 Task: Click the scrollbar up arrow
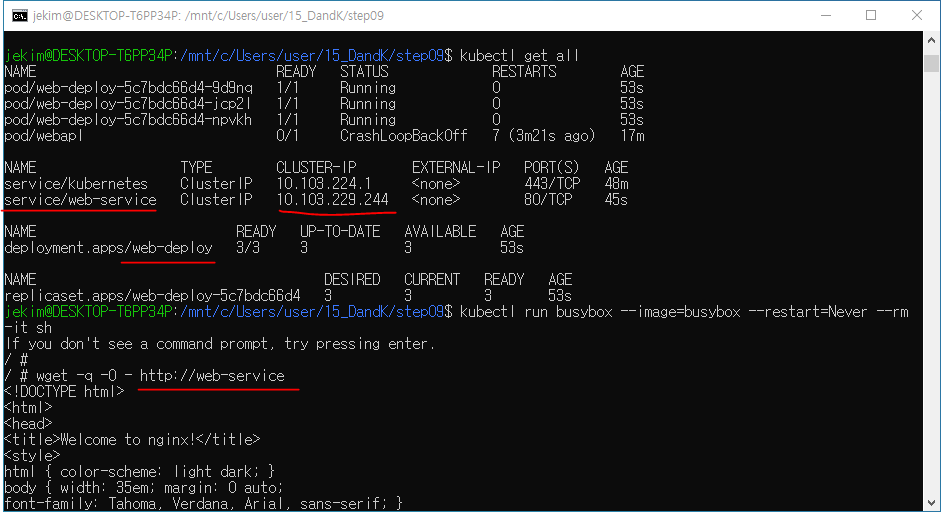click(931, 41)
